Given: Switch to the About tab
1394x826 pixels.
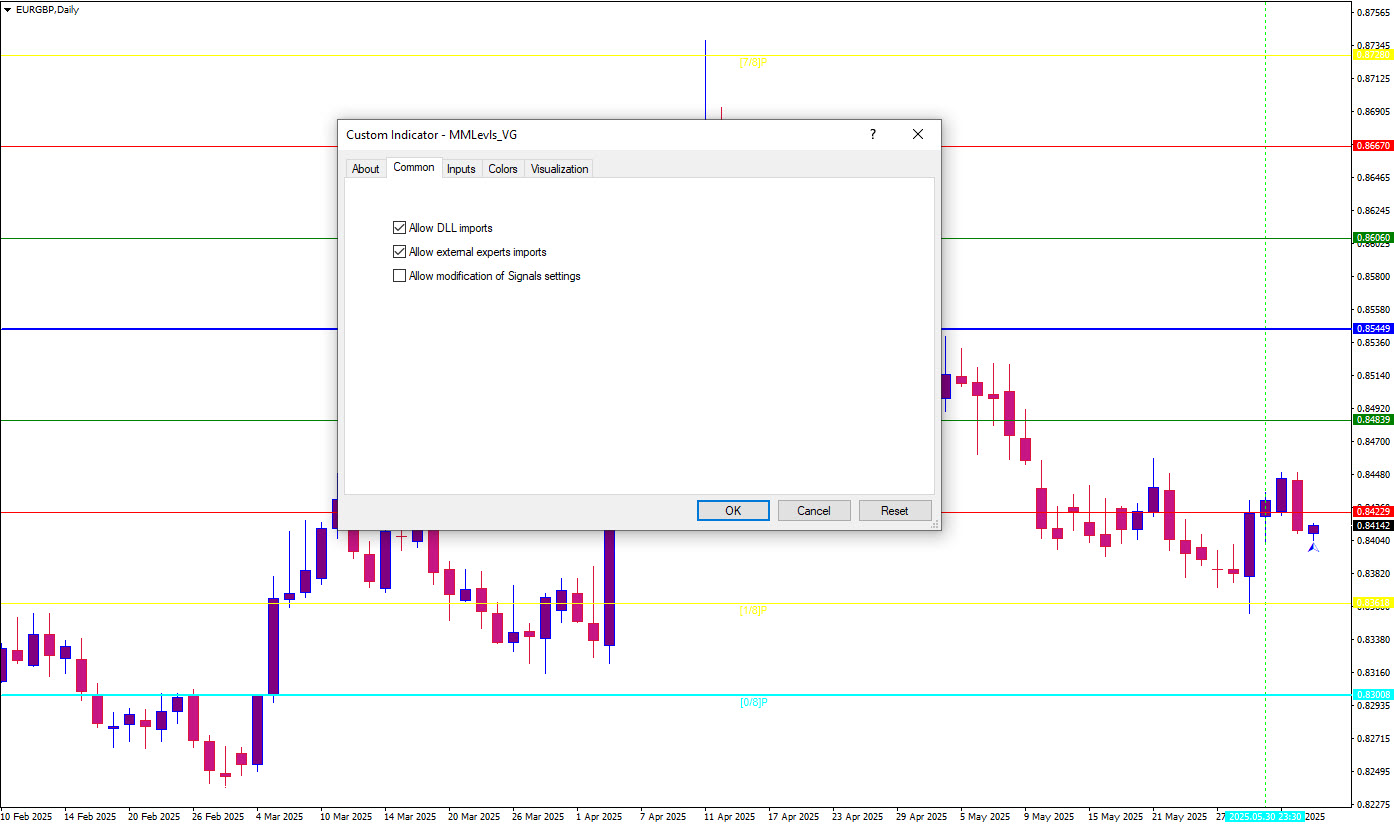Looking at the screenshot, I should (365, 169).
